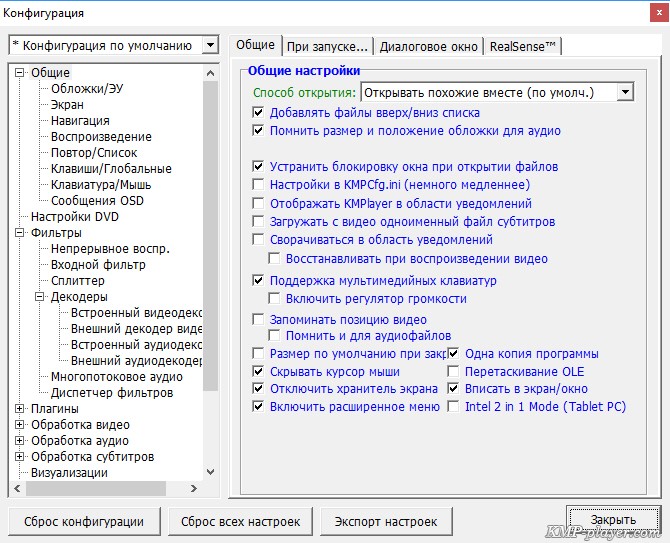Click the "Закрыть" button
This screenshot has height=543, width=670.
614,520
